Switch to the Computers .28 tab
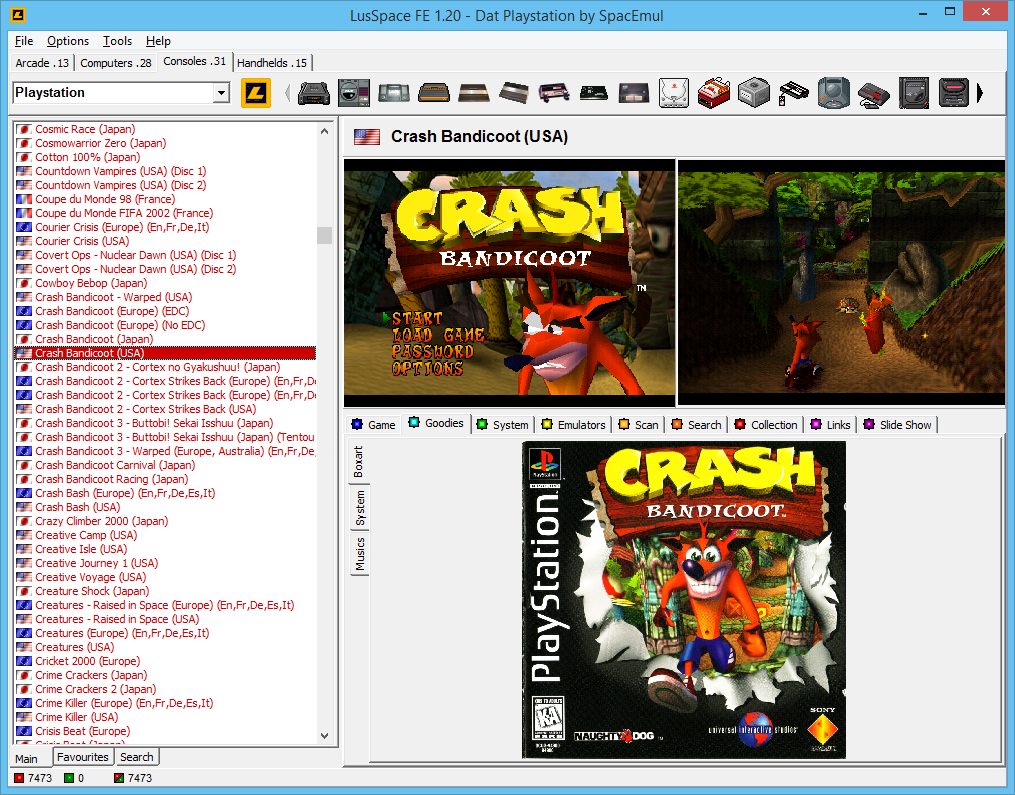Screen dimensions: 1015x795 click(x=116, y=63)
